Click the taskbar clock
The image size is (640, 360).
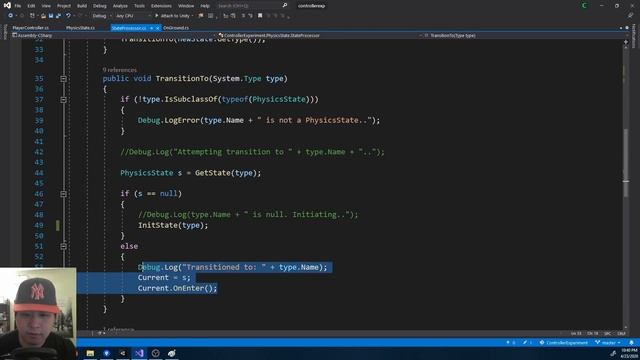(630, 353)
